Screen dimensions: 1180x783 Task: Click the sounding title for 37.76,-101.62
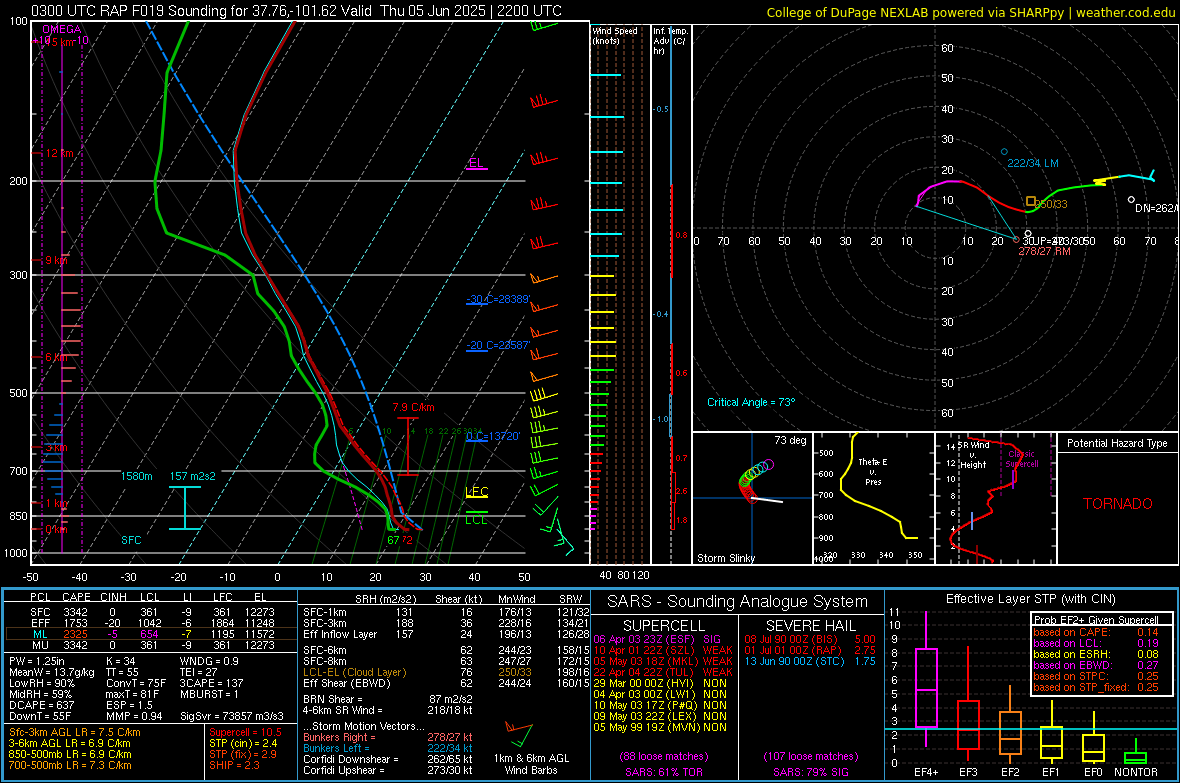pos(297,11)
